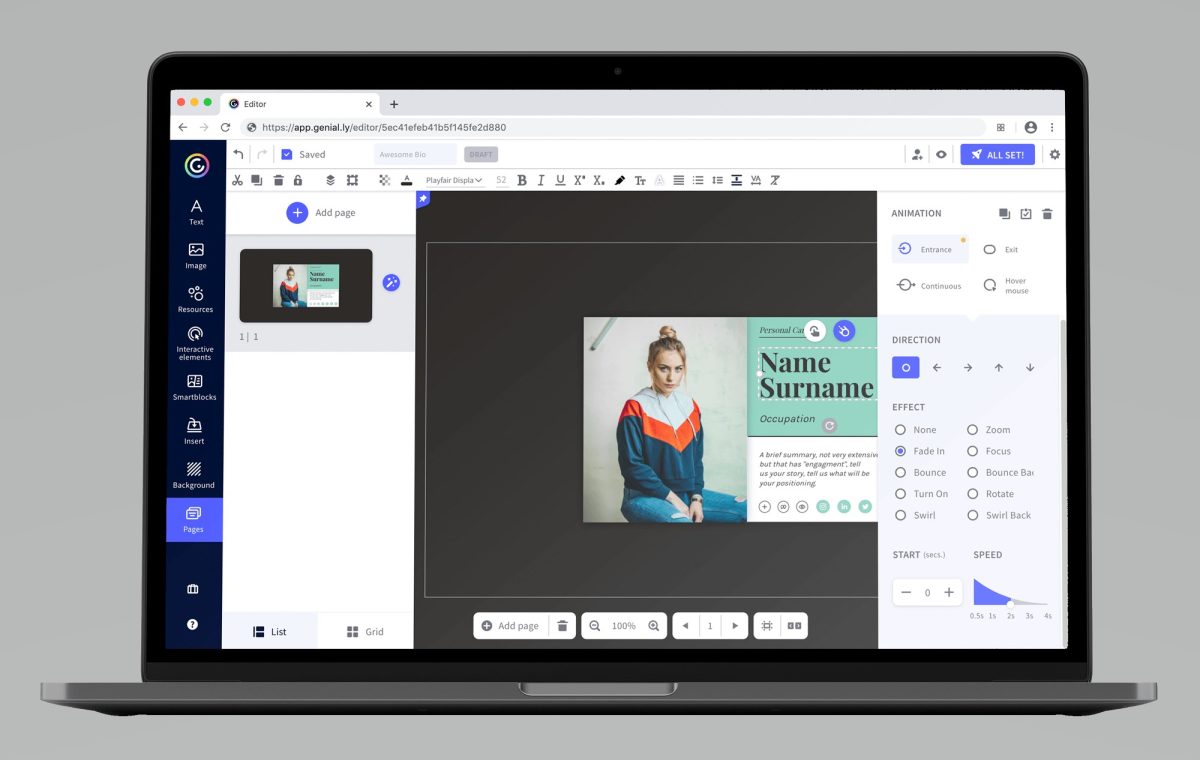The height and width of the screenshot is (760, 1200).
Task: Open the Background panel
Action: click(x=195, y=476)
